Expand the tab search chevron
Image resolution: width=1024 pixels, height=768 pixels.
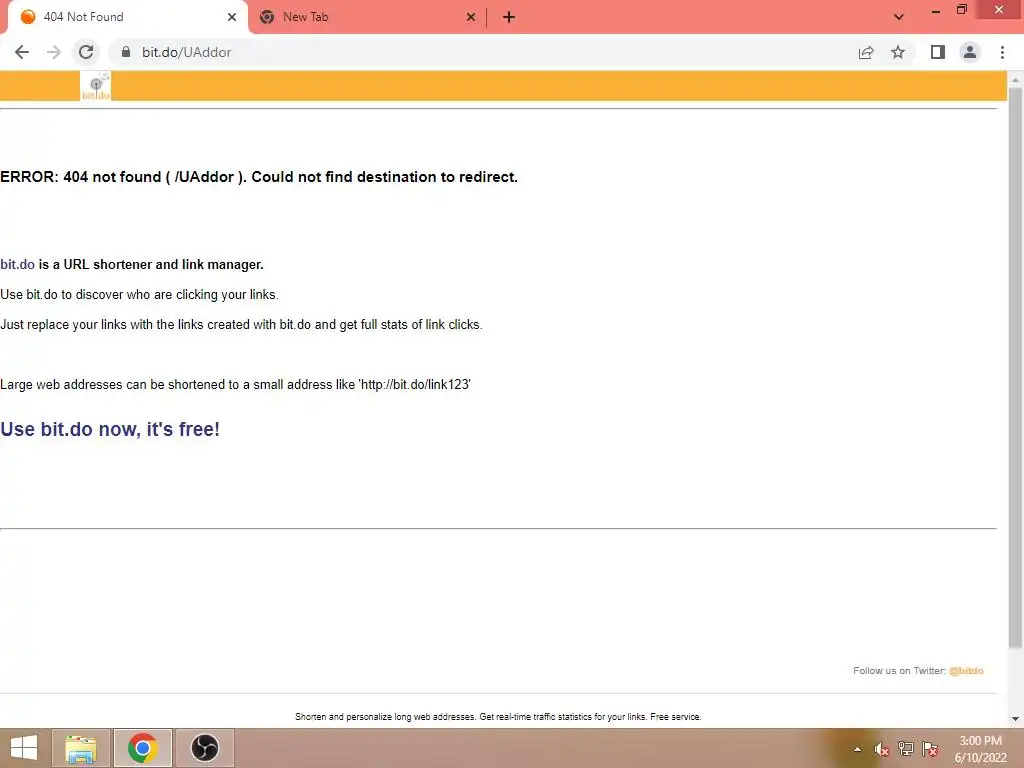pos(899,17)
